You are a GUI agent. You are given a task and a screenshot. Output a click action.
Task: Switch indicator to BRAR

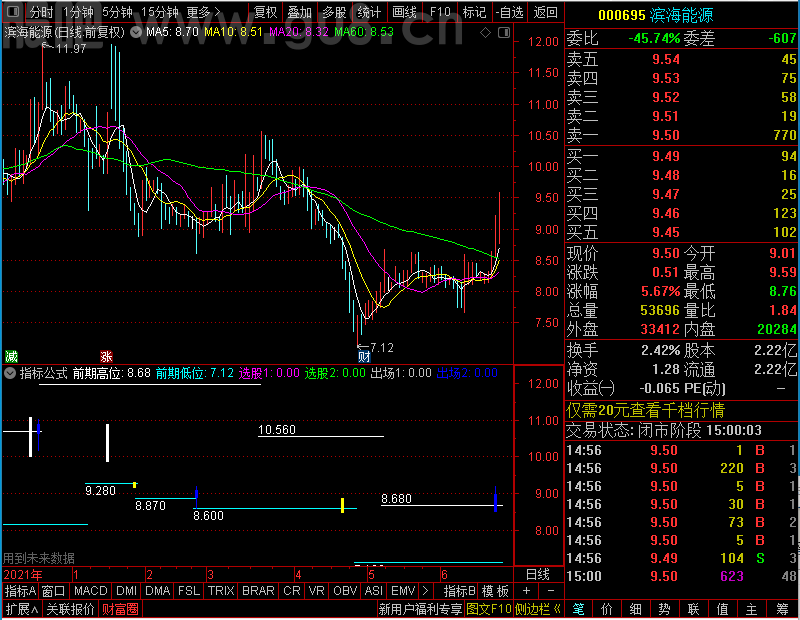pyautogui.click(x=258, y=591)
